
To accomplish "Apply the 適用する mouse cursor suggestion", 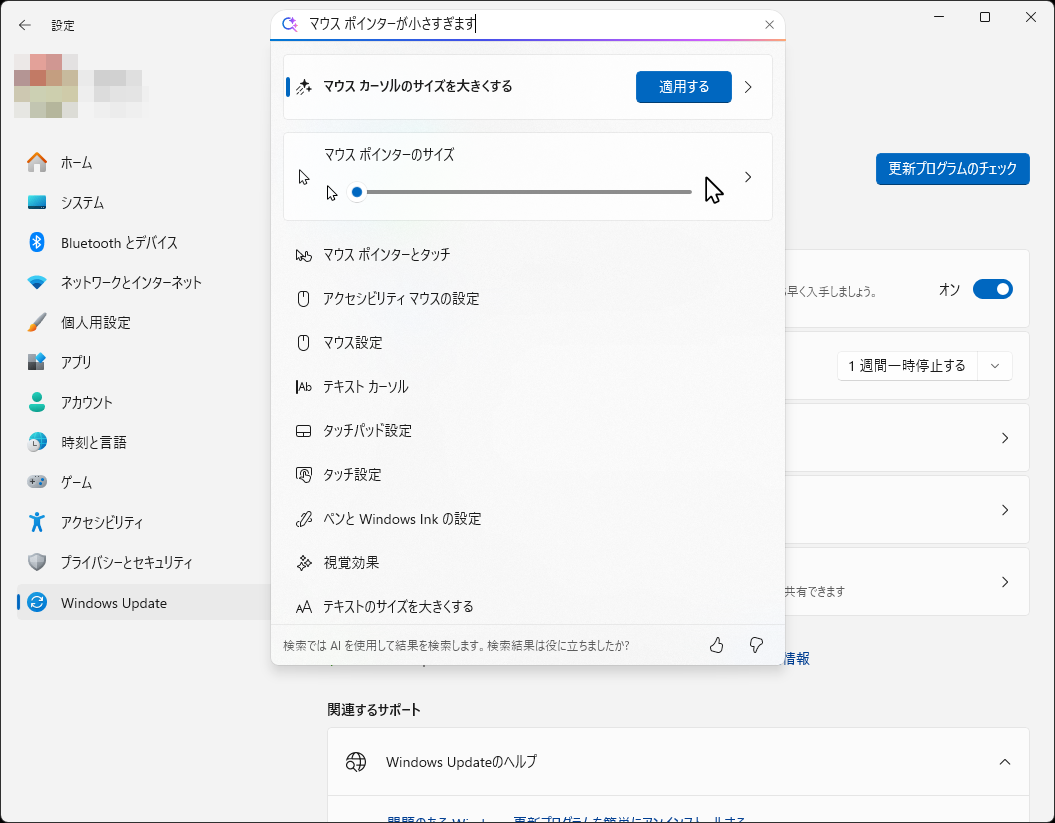I will pos(683,87).
